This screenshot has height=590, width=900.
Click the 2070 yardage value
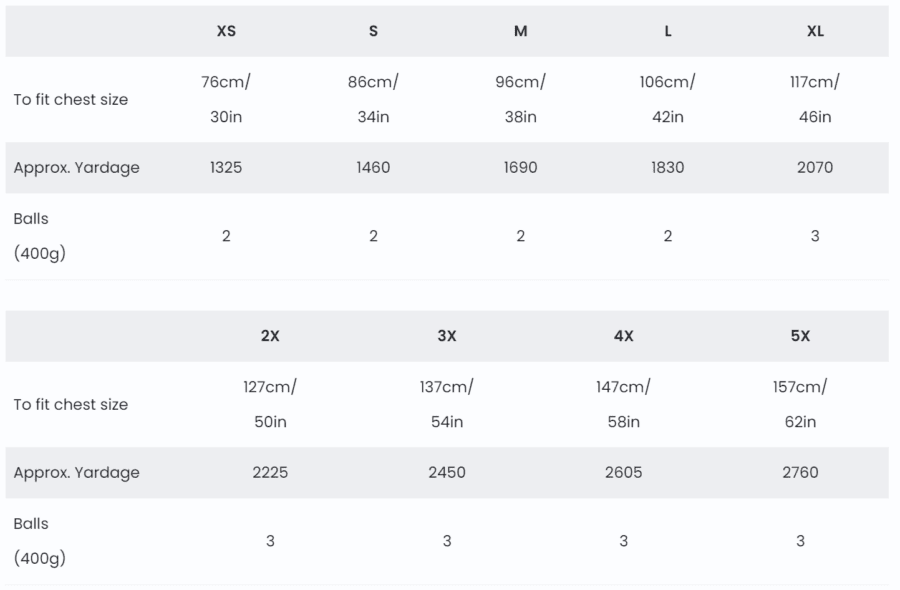(815, 167)
